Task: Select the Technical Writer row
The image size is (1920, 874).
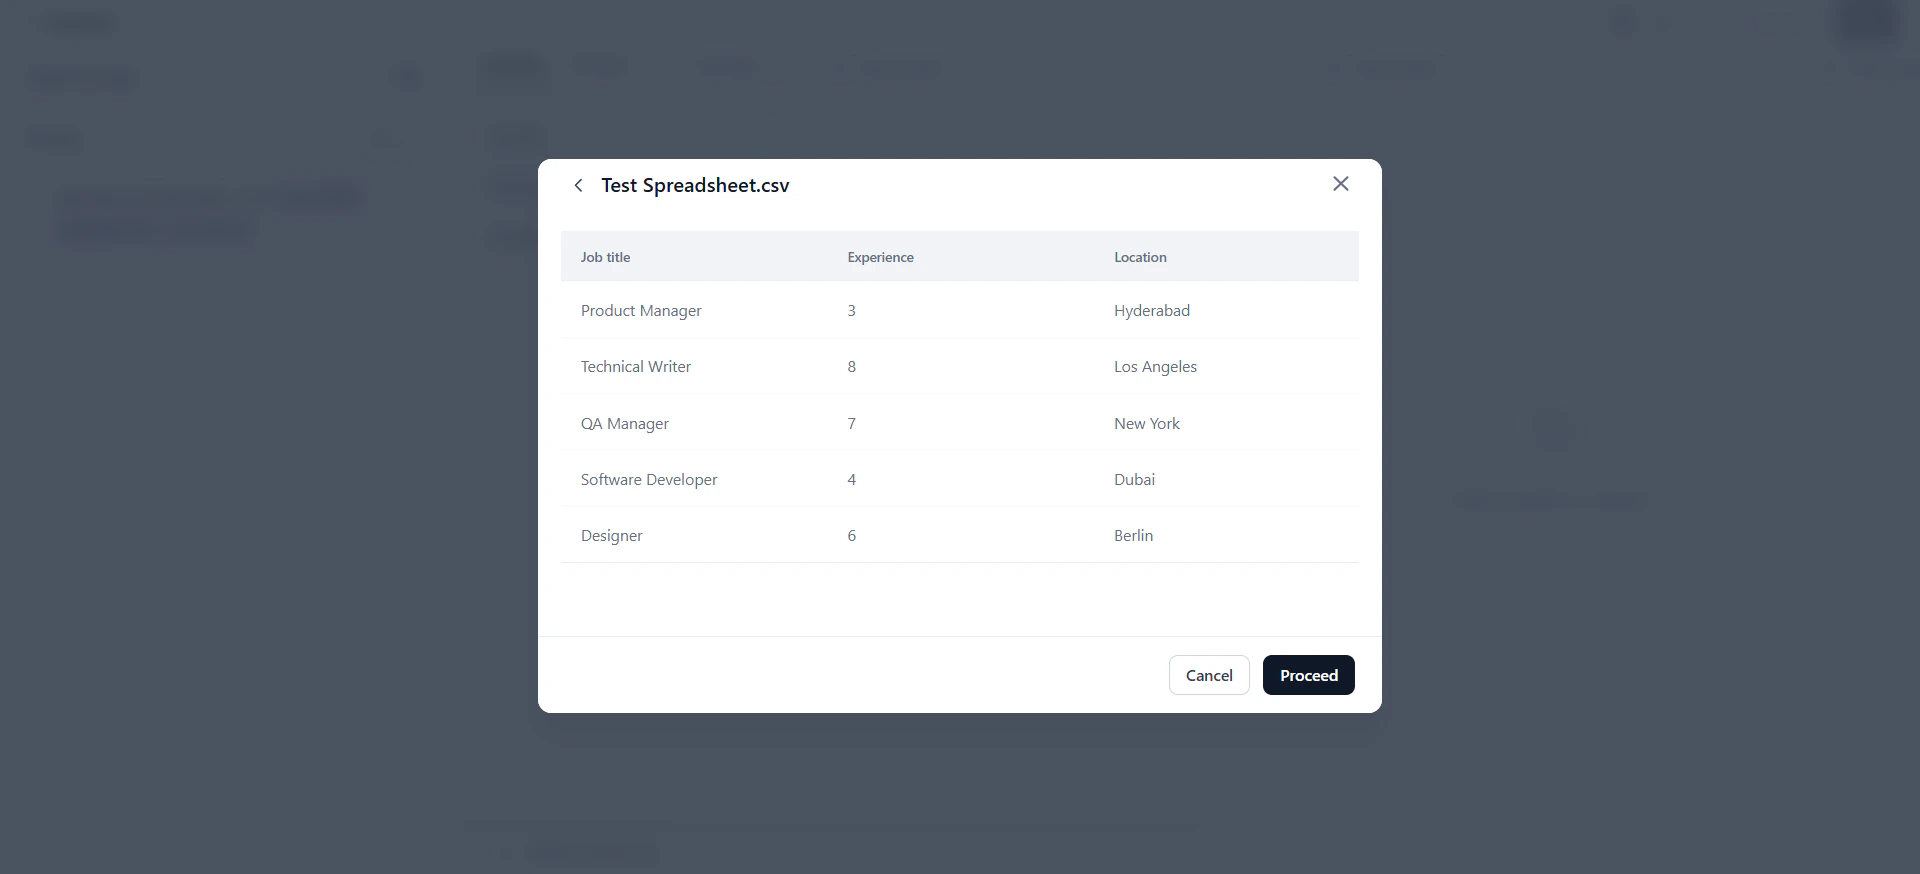Action: [x=636, y=366]
